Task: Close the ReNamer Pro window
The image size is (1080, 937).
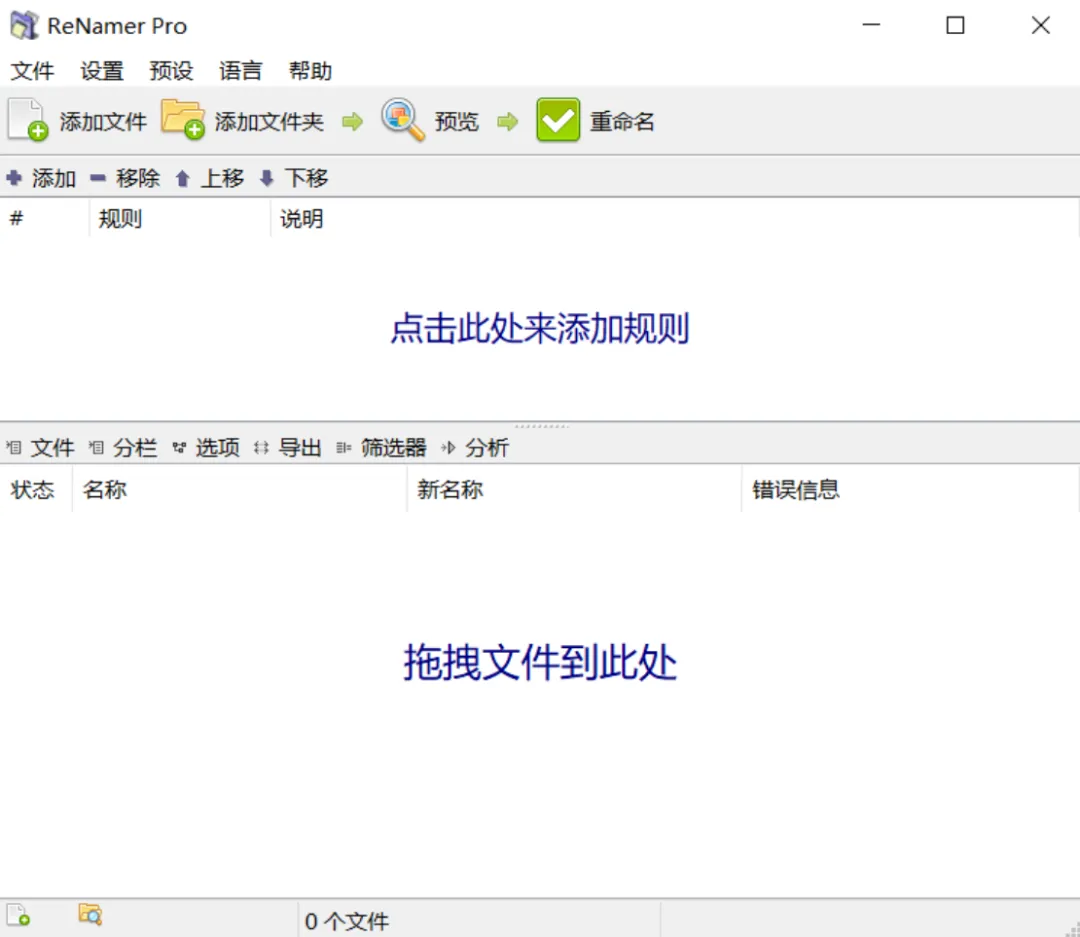Action: pos(1041,25)
